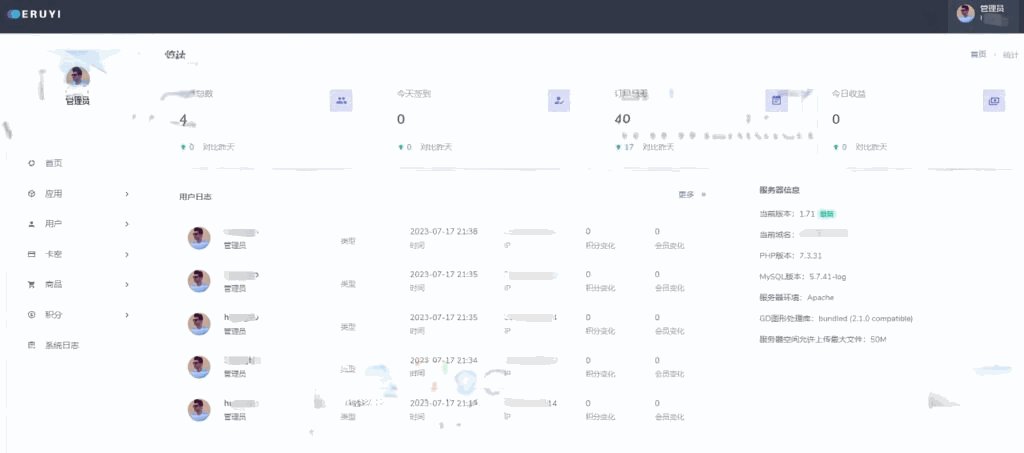
Task: Go to 首页 in the sidebar menu
Action: [54, 163]
